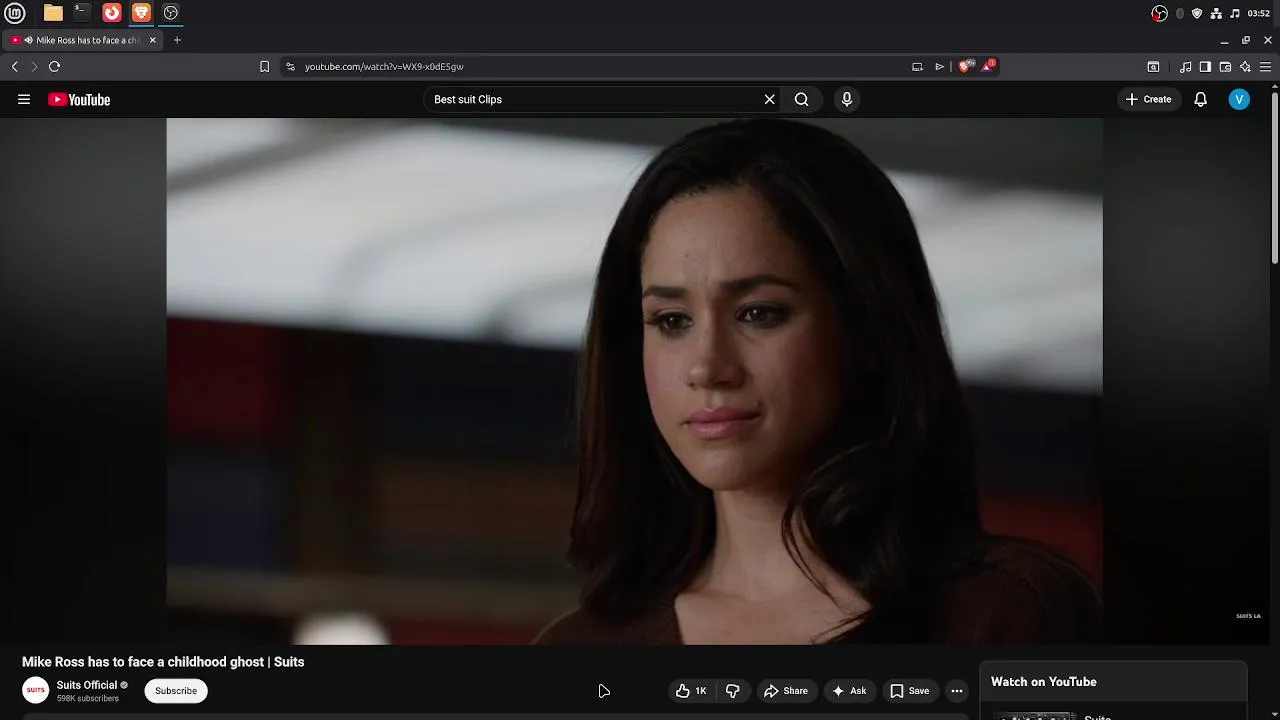Clear the YouTube search query
This screenshot has width=1280, height=720.
pyautogui.click(x=769, y=99)
